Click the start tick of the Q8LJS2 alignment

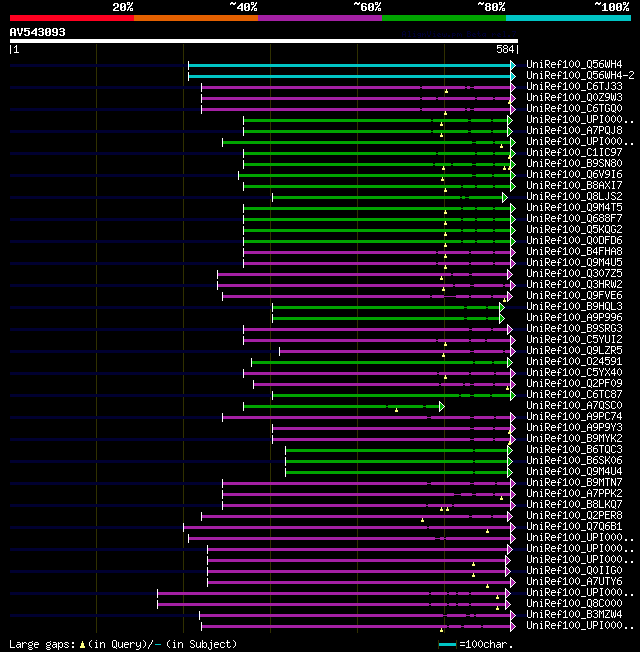pyautogui.click(x=272, y=197)
